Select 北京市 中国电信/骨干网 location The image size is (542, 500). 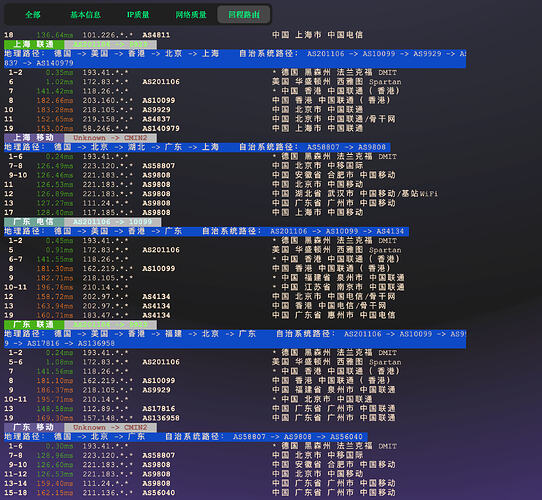pos(345,296)
